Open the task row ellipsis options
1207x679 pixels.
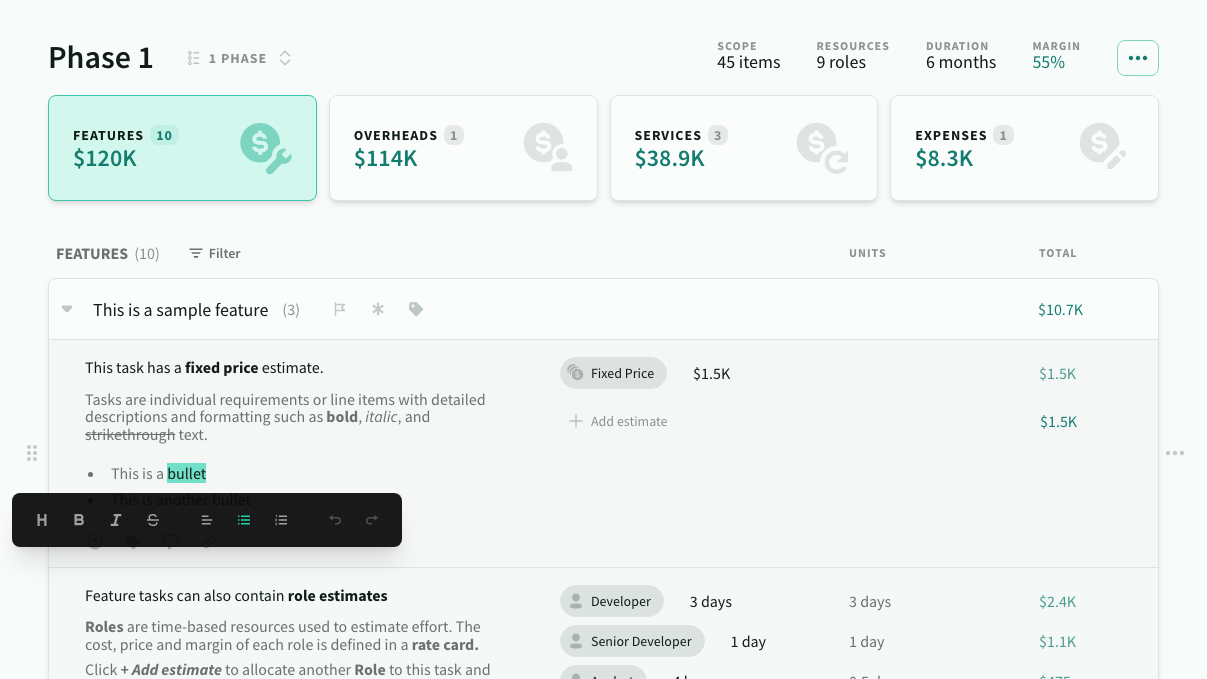click(x=1175, y=453)
